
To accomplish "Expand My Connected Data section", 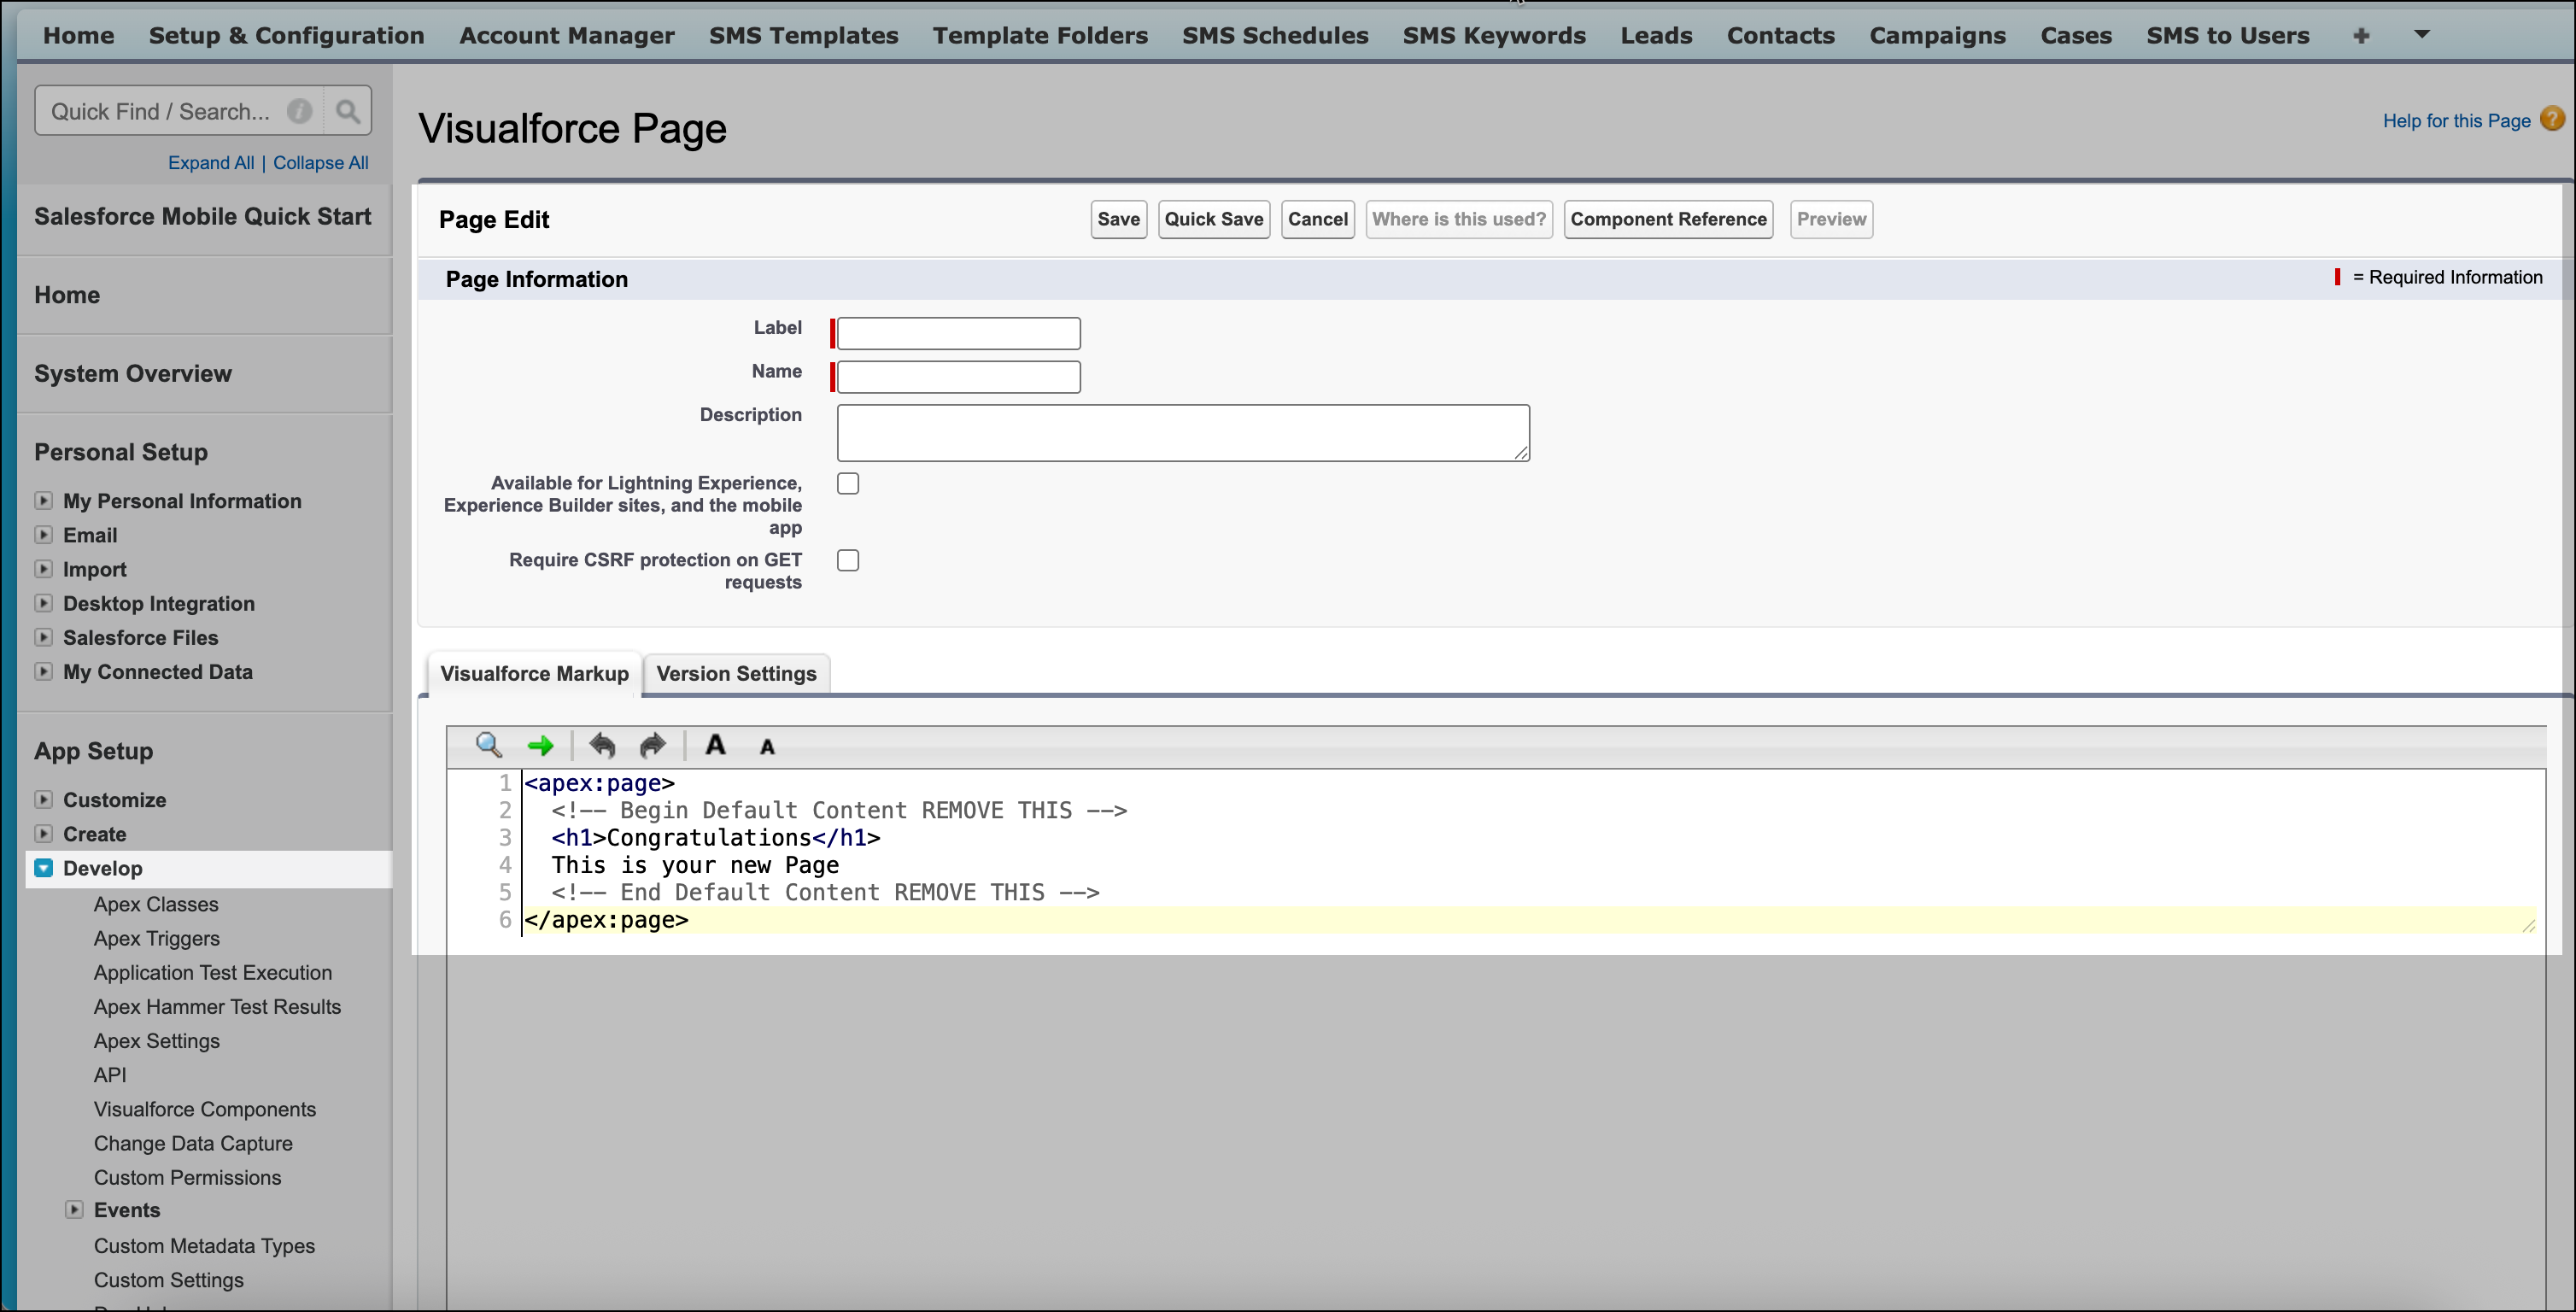I will (x=43, y=671).
